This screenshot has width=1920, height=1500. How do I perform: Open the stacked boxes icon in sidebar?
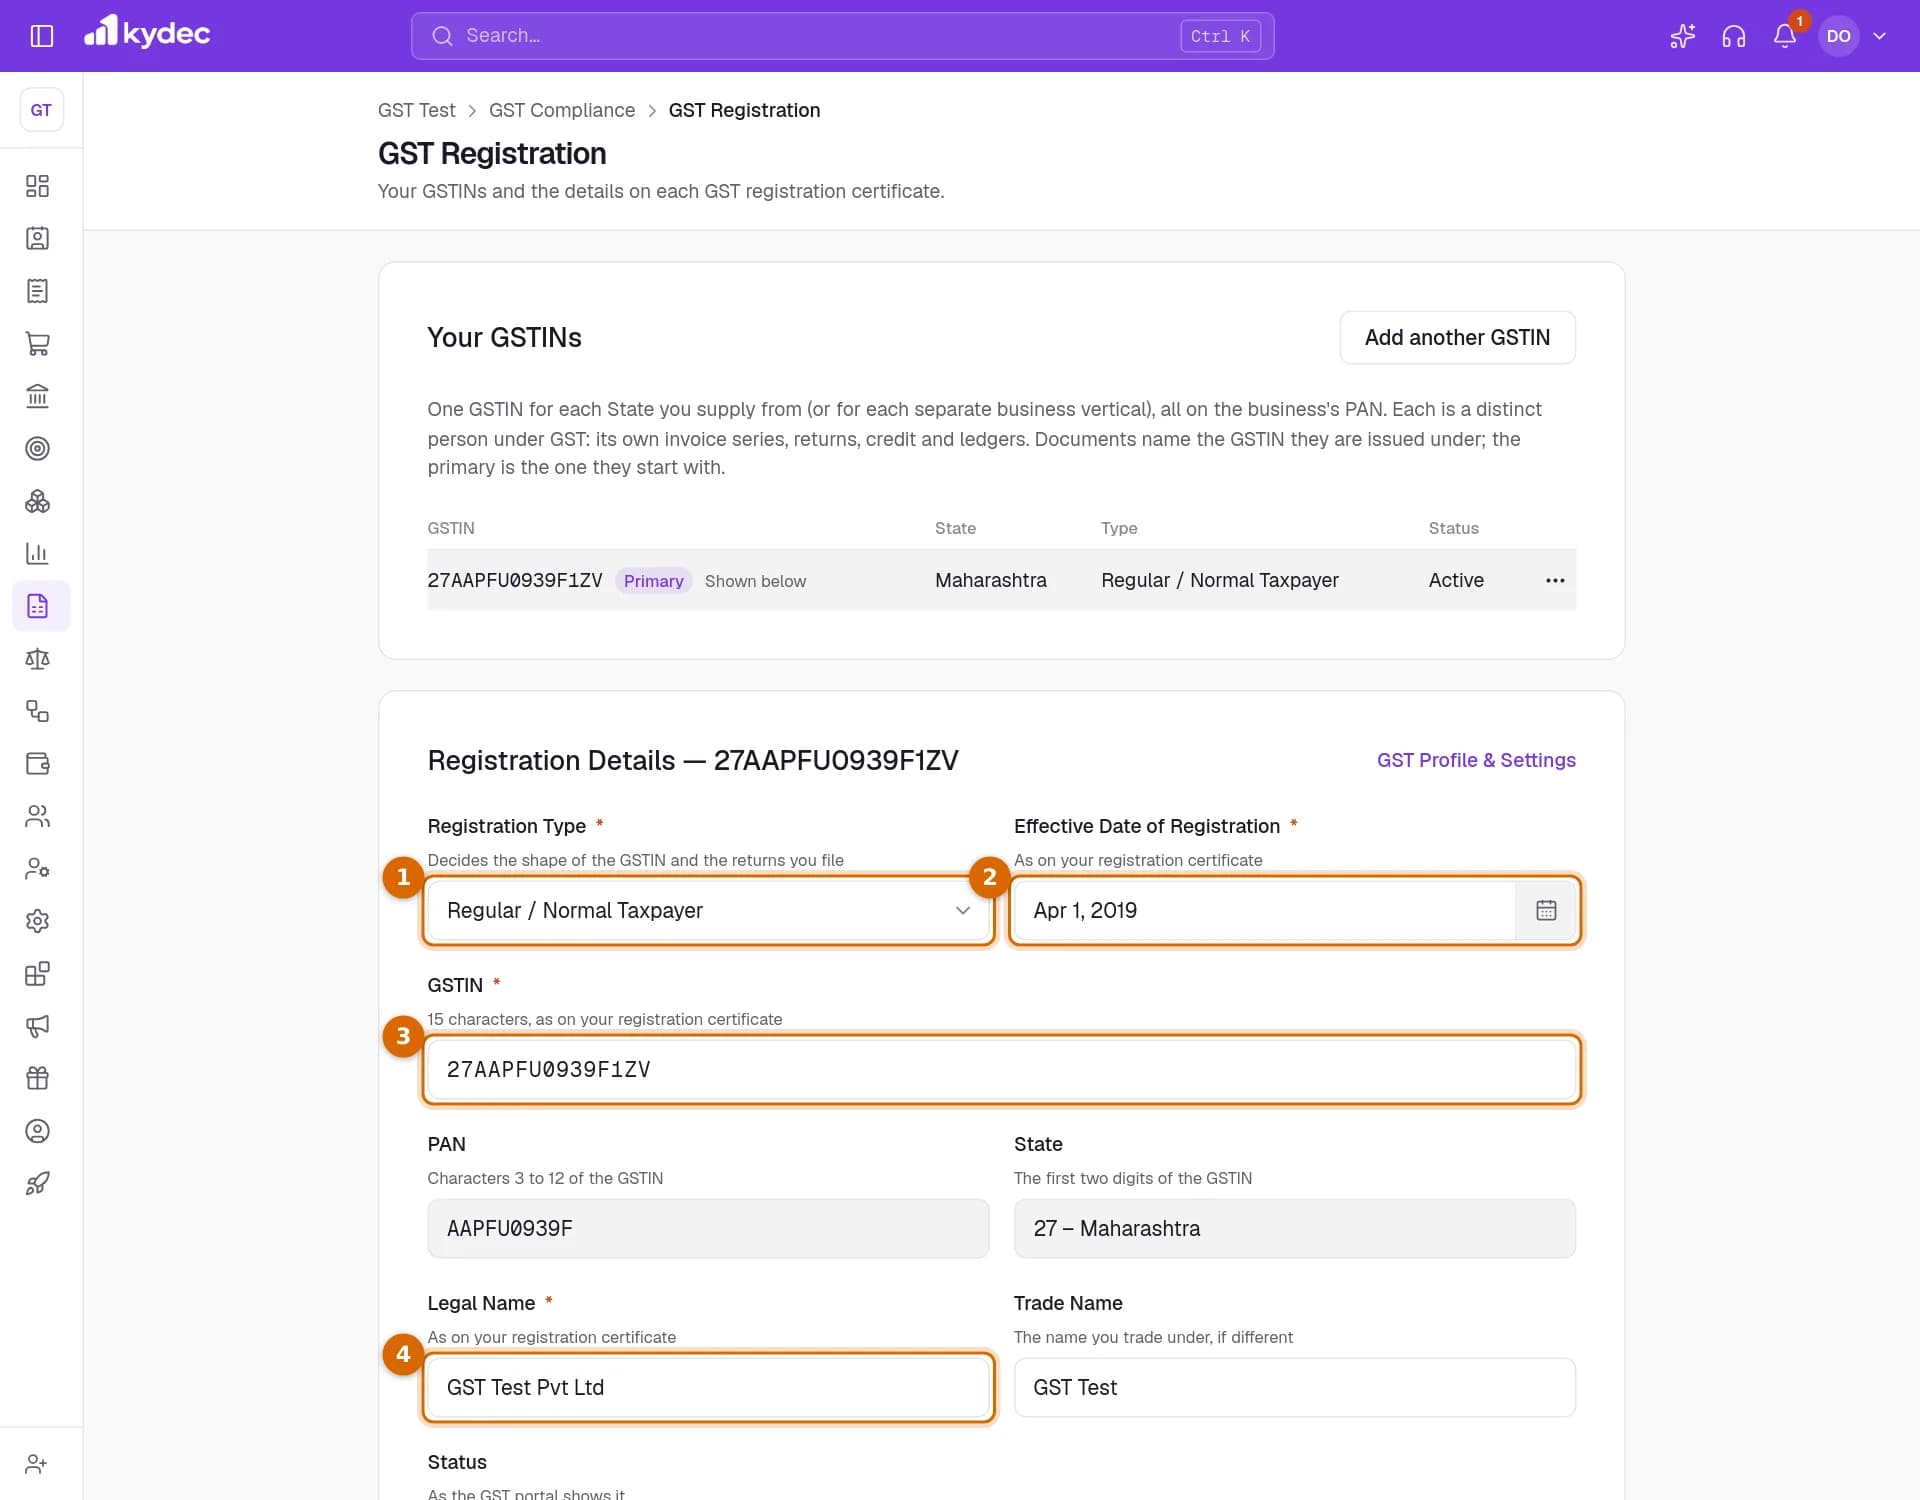pyautogui.click(x=37, y=501)
